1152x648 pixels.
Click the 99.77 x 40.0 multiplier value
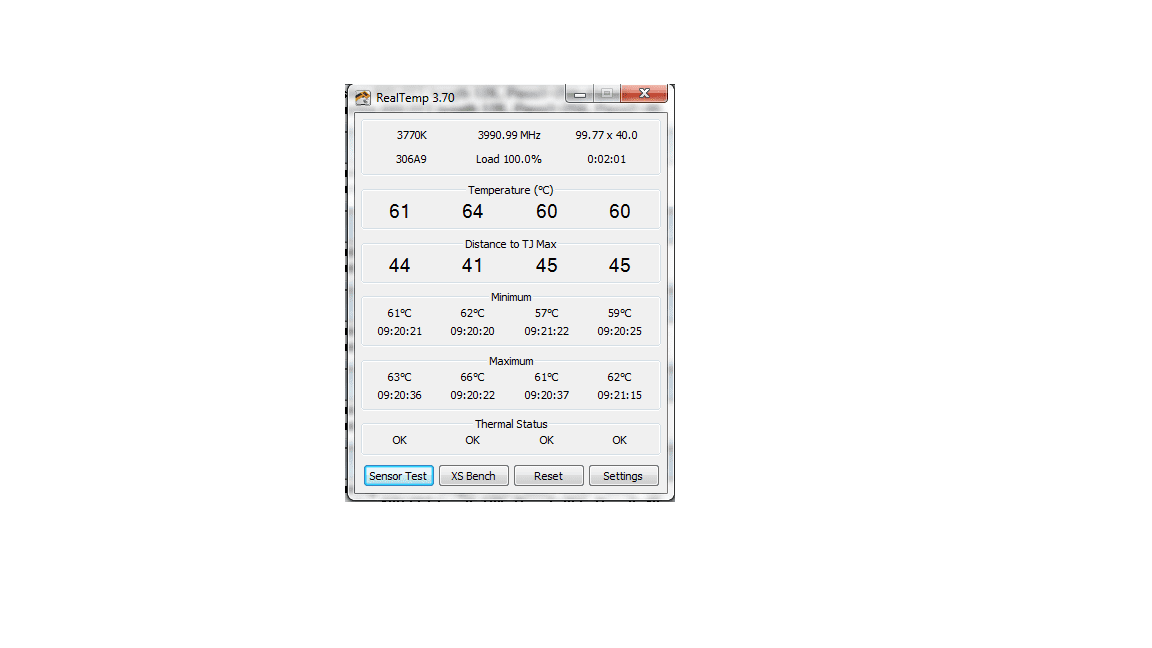(606, 135)
